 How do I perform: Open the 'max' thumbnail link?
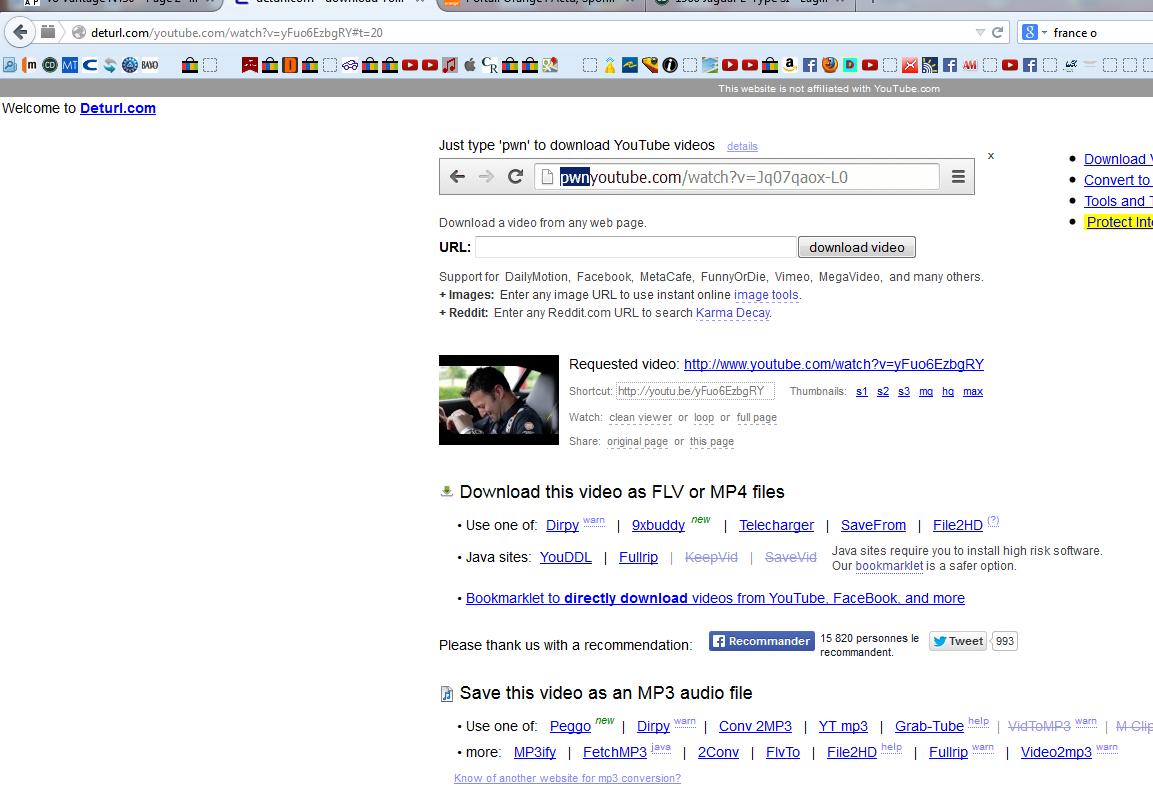tap(973, 392)
